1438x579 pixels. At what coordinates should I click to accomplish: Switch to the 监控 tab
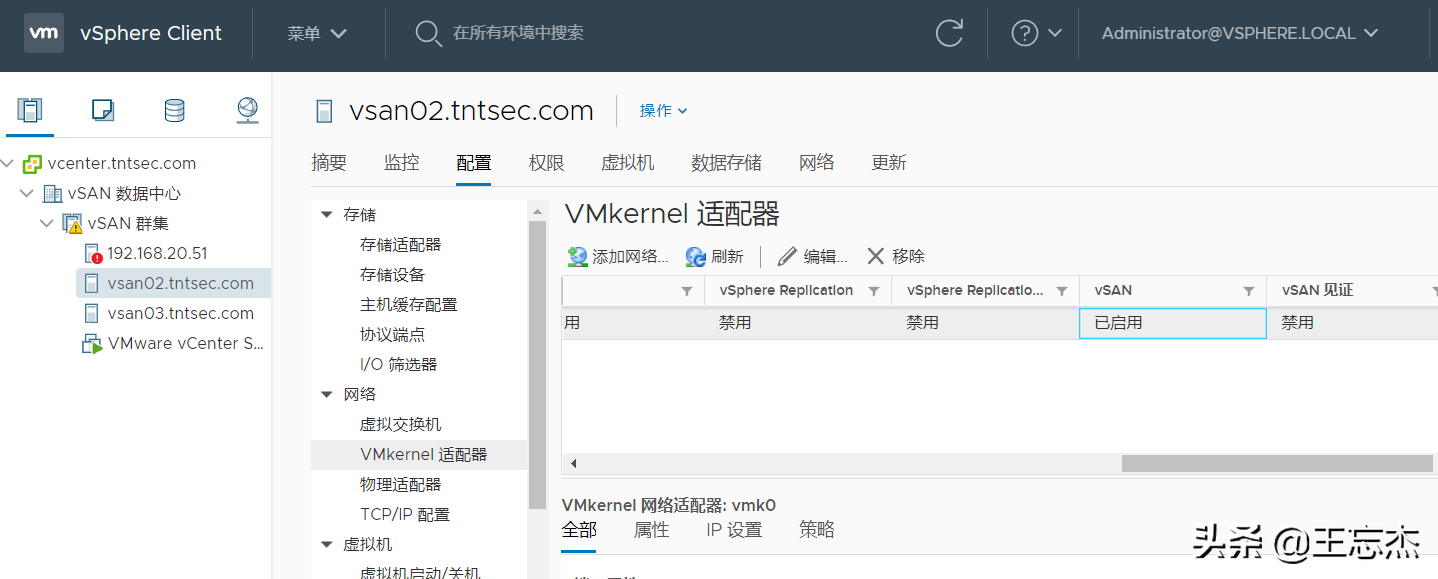pyautogui.click(x=402, y=163)
